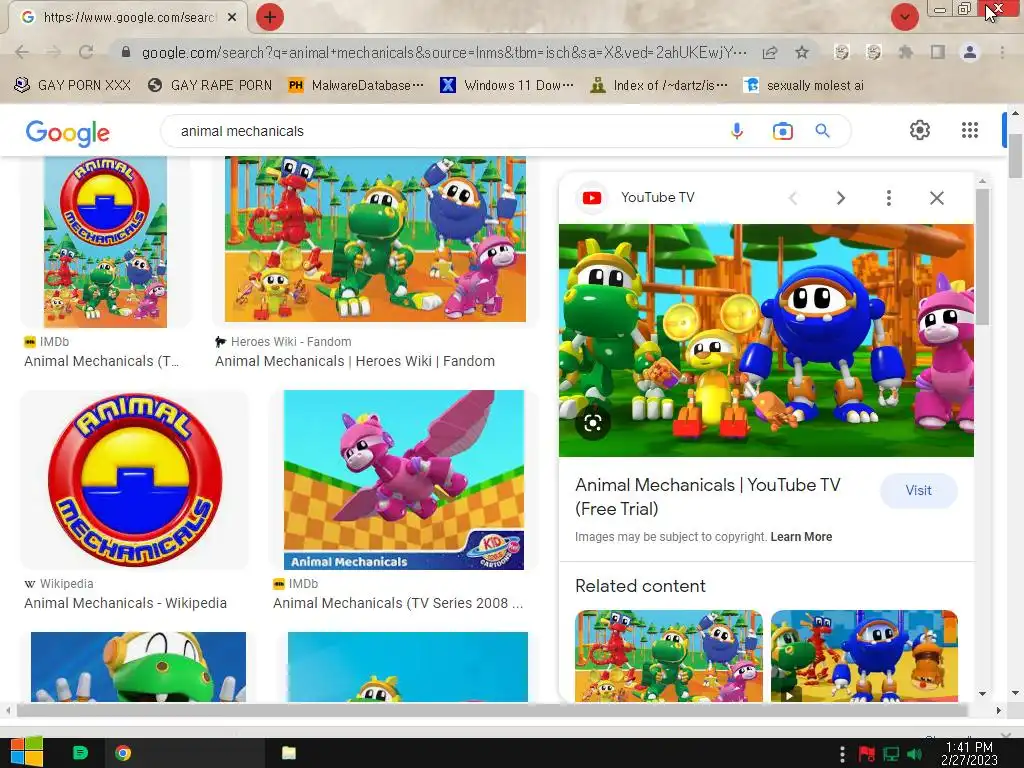Go forward to the next page
Image resolution: width=1024 pixels, height=768 pixels.
54,52
